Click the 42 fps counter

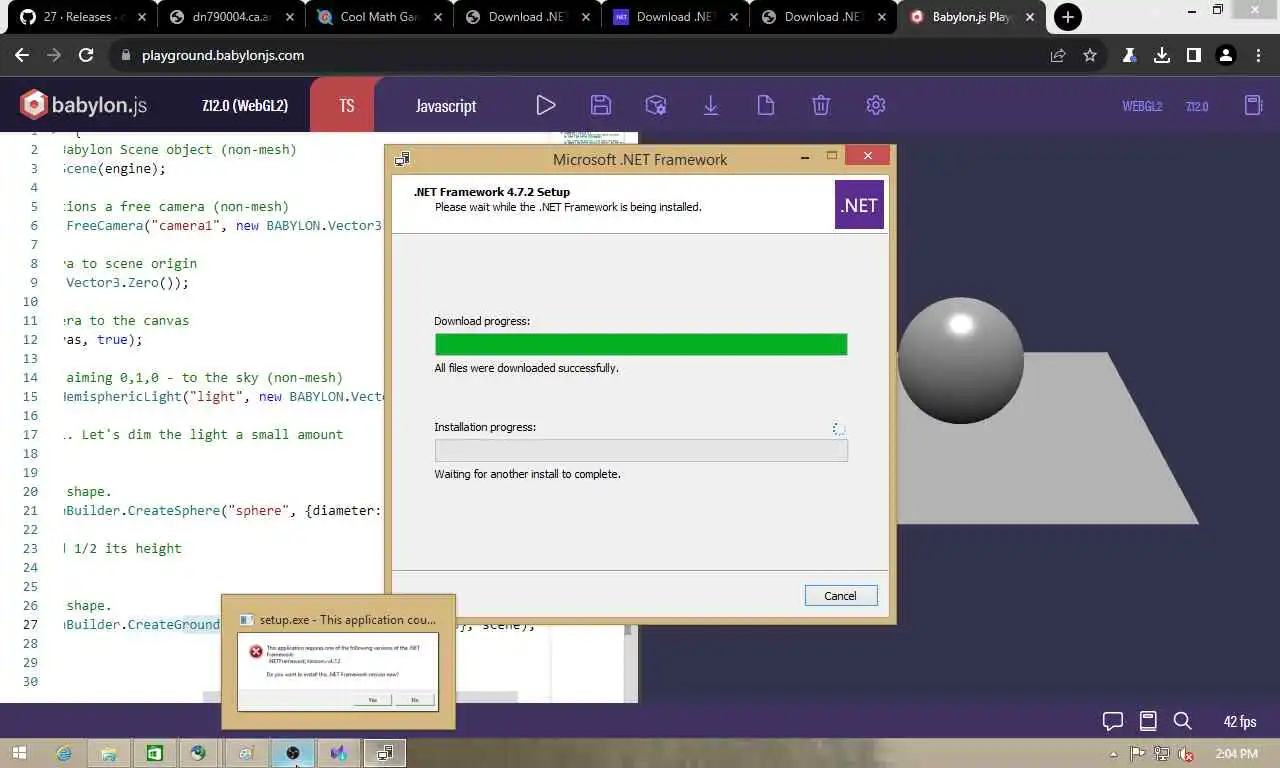click(1240, 721)
